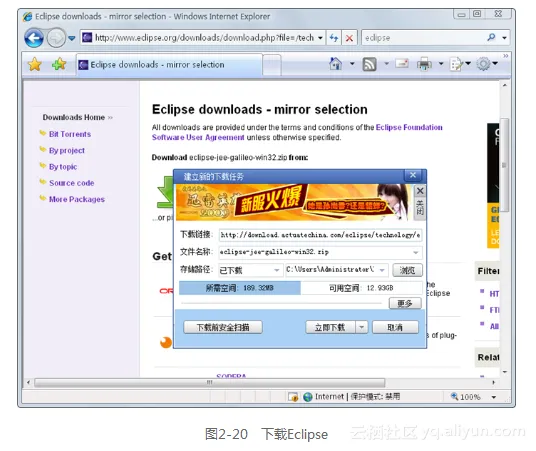The width and height of the screenshot is (536, 451).
Task: Click the RSS feeds icon
Action: point(370,64)
